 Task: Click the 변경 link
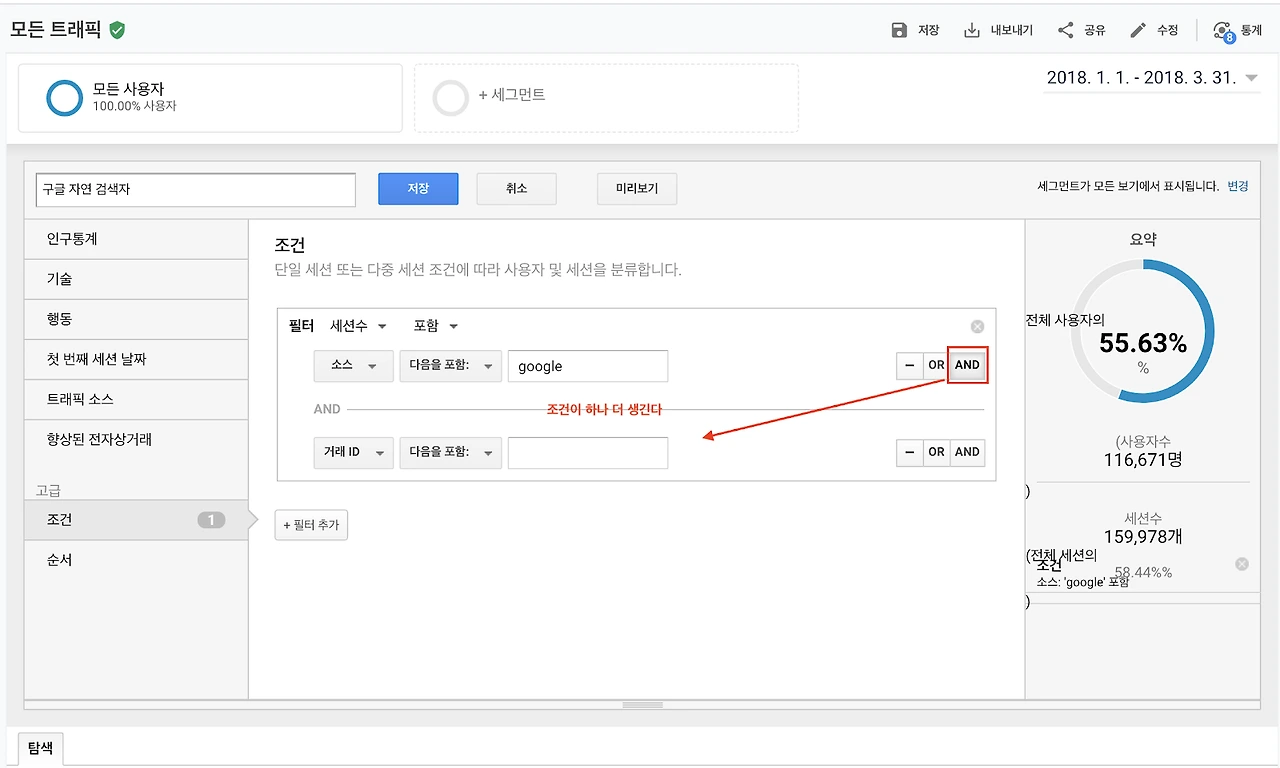tap(1238, 186)
